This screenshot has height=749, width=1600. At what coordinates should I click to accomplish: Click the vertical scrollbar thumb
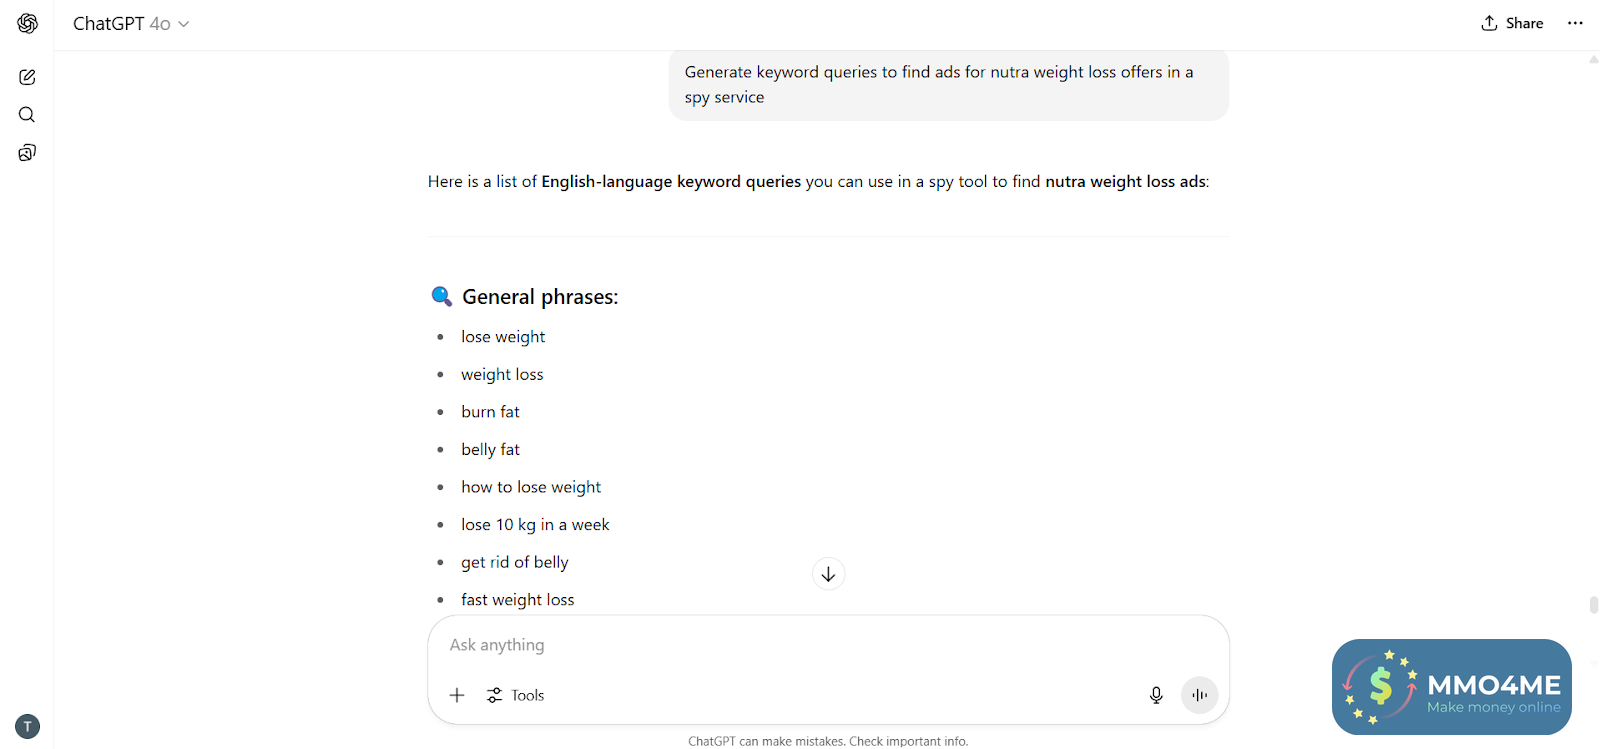point(1593,605)
